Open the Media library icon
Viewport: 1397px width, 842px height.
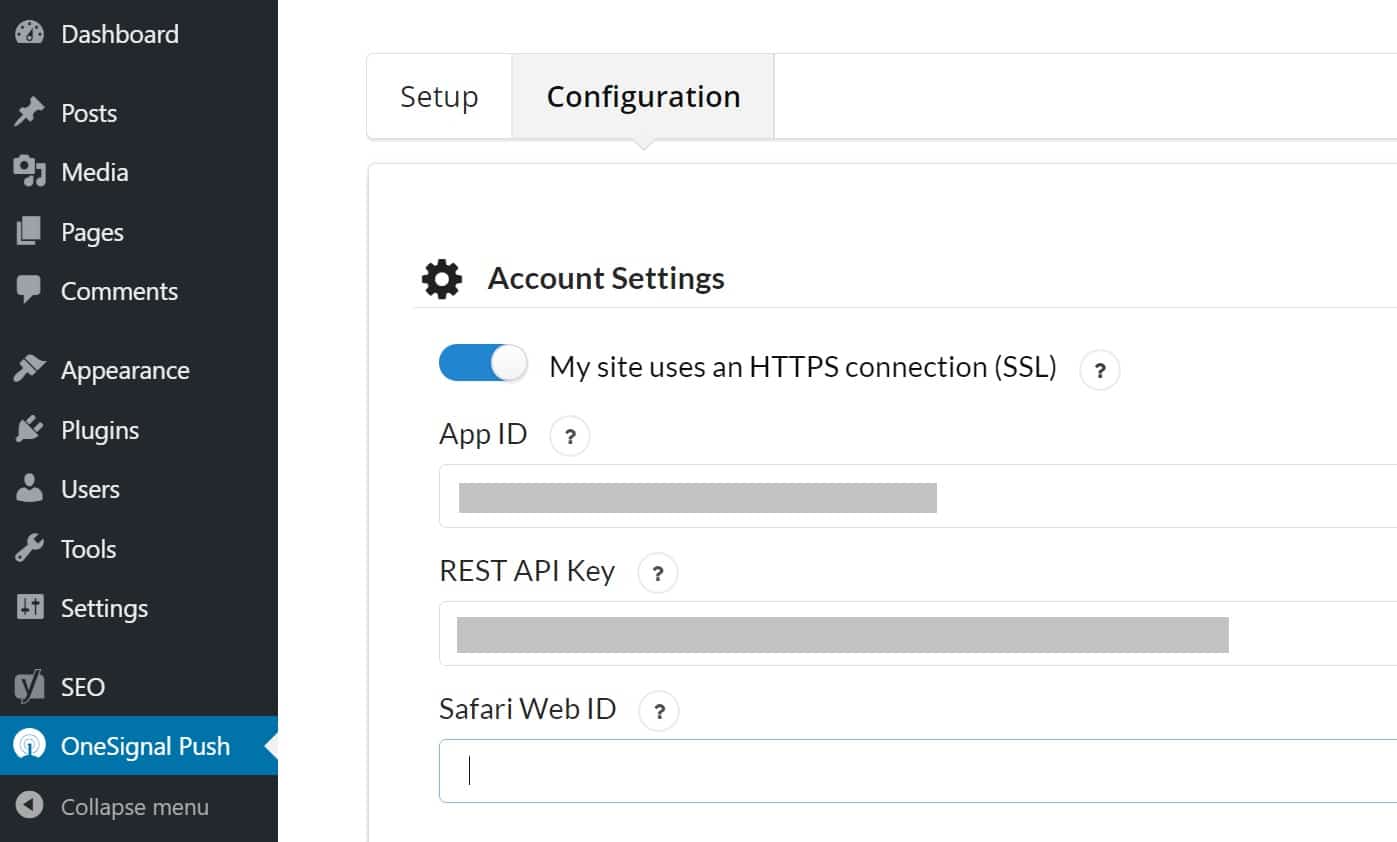coord(28,171)
